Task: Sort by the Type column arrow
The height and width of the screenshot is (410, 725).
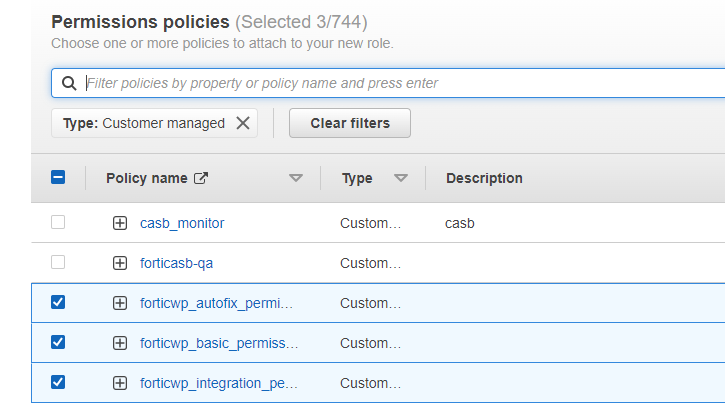Action: pos(401,178)
